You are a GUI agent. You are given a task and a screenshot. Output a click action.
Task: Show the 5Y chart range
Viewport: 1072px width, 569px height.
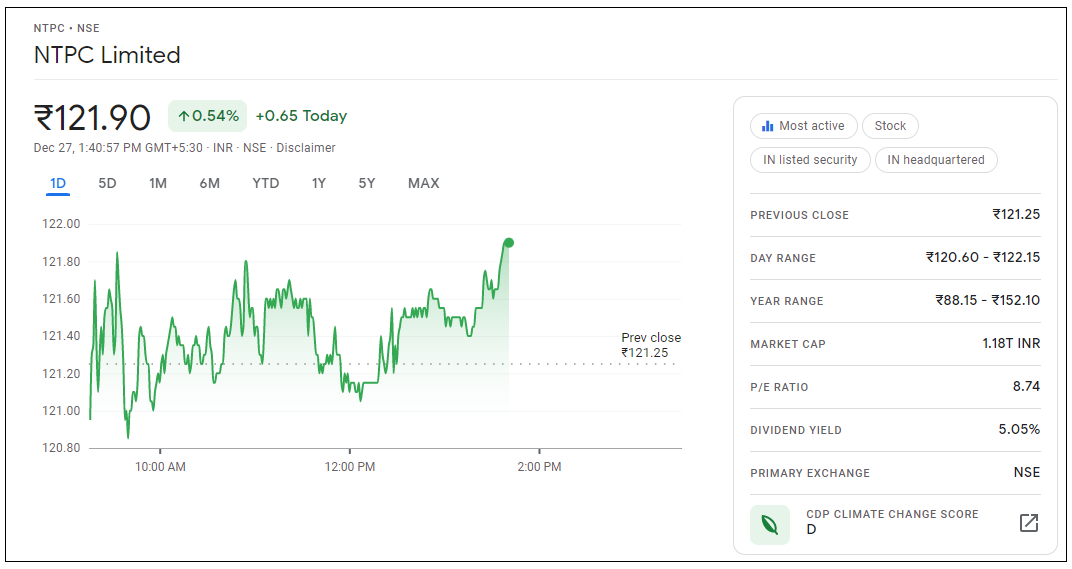(367, 183)
